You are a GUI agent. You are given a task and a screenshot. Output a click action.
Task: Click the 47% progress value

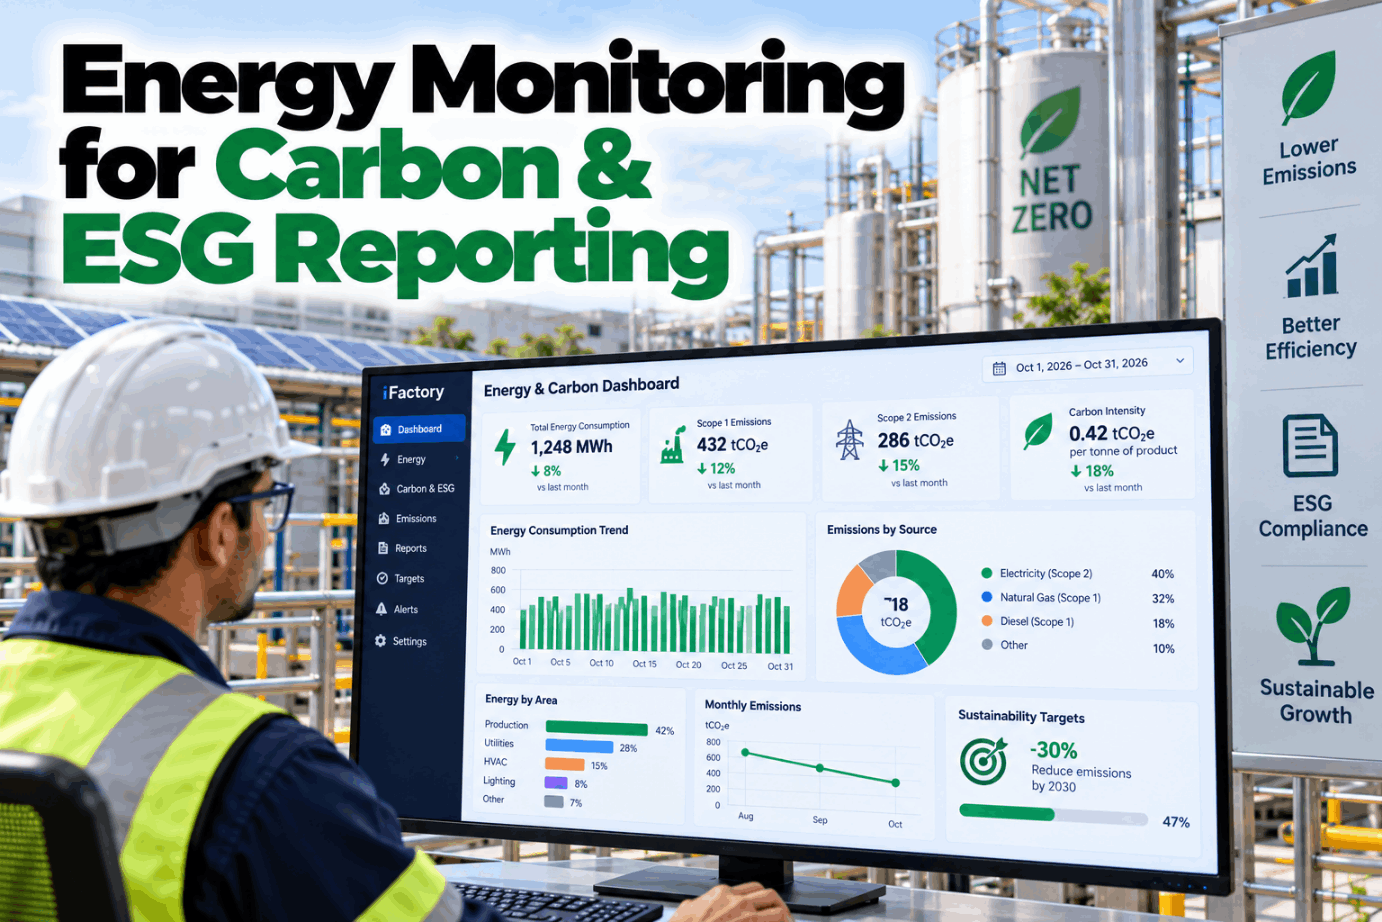[1176, 822]
